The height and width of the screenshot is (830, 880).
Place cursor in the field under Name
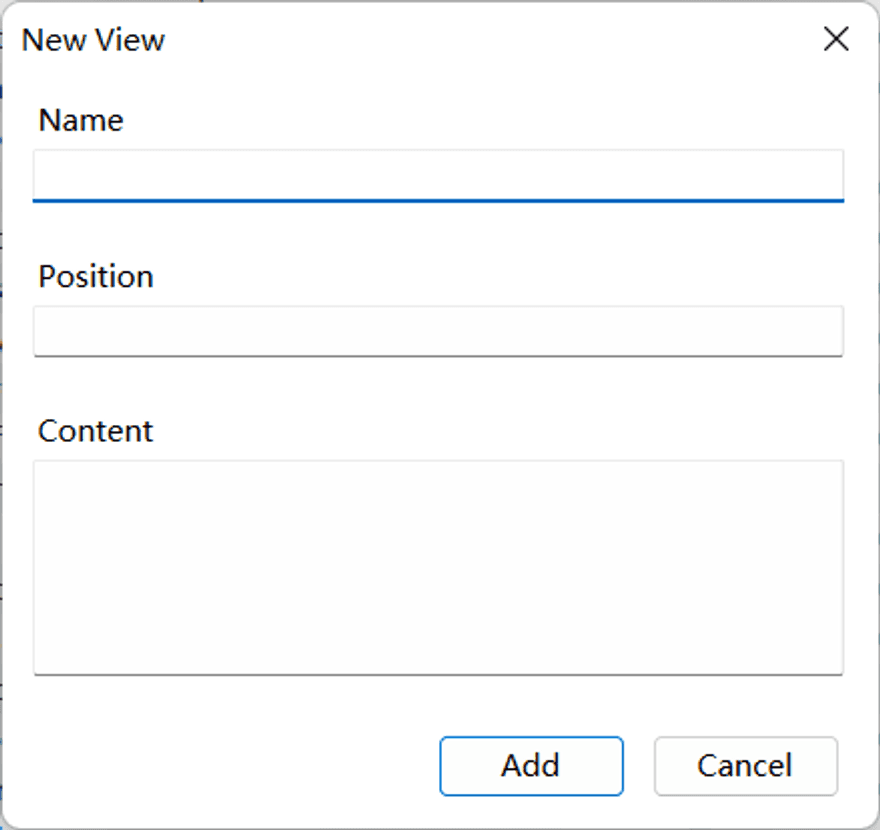click(x=438, y=176)
